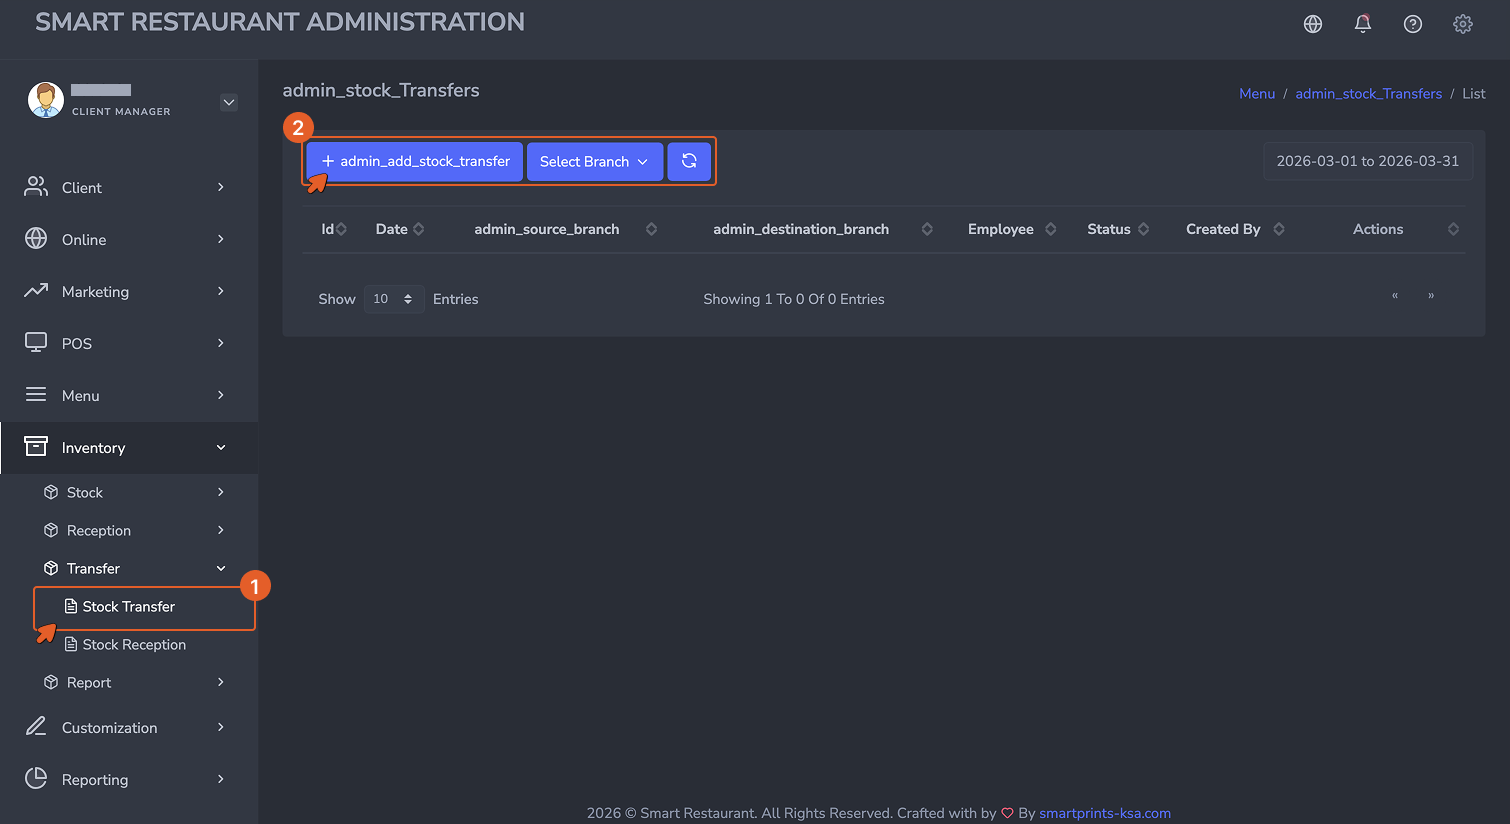
Task: Click the Client people icon
Action: (x=36, y=187)
